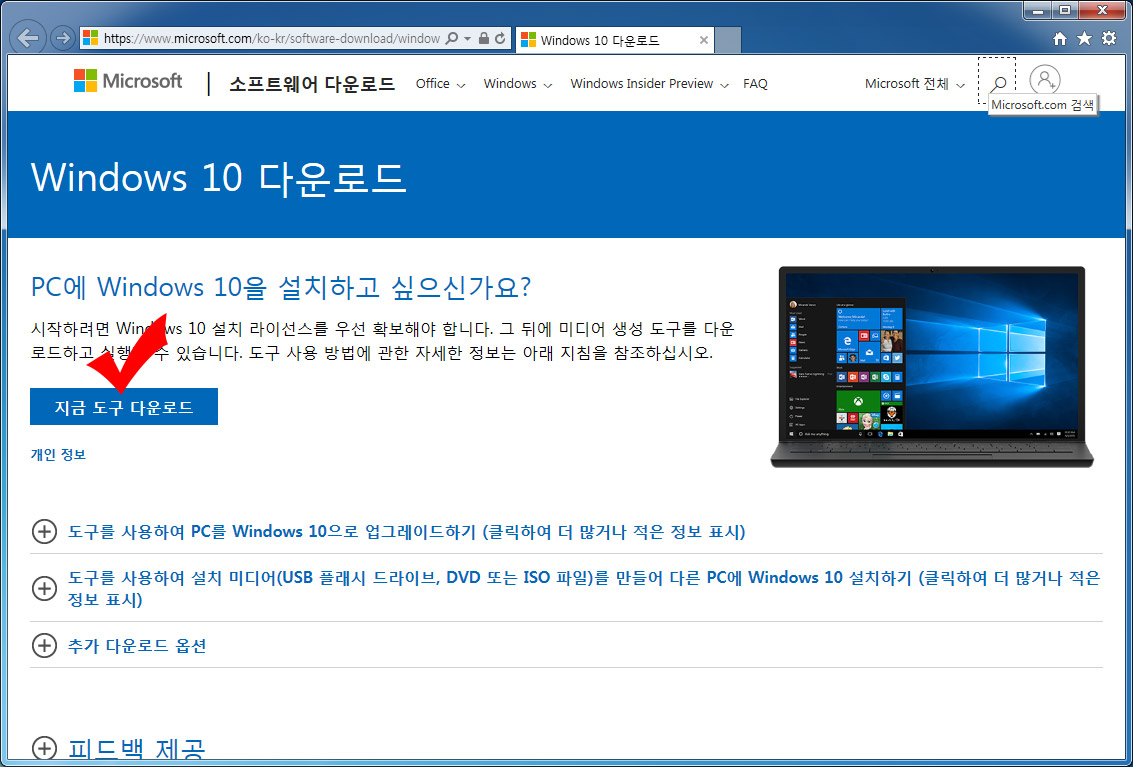Click the security lock icon in address bar
Screen dimensions: 1133x767
click(484, 38)
